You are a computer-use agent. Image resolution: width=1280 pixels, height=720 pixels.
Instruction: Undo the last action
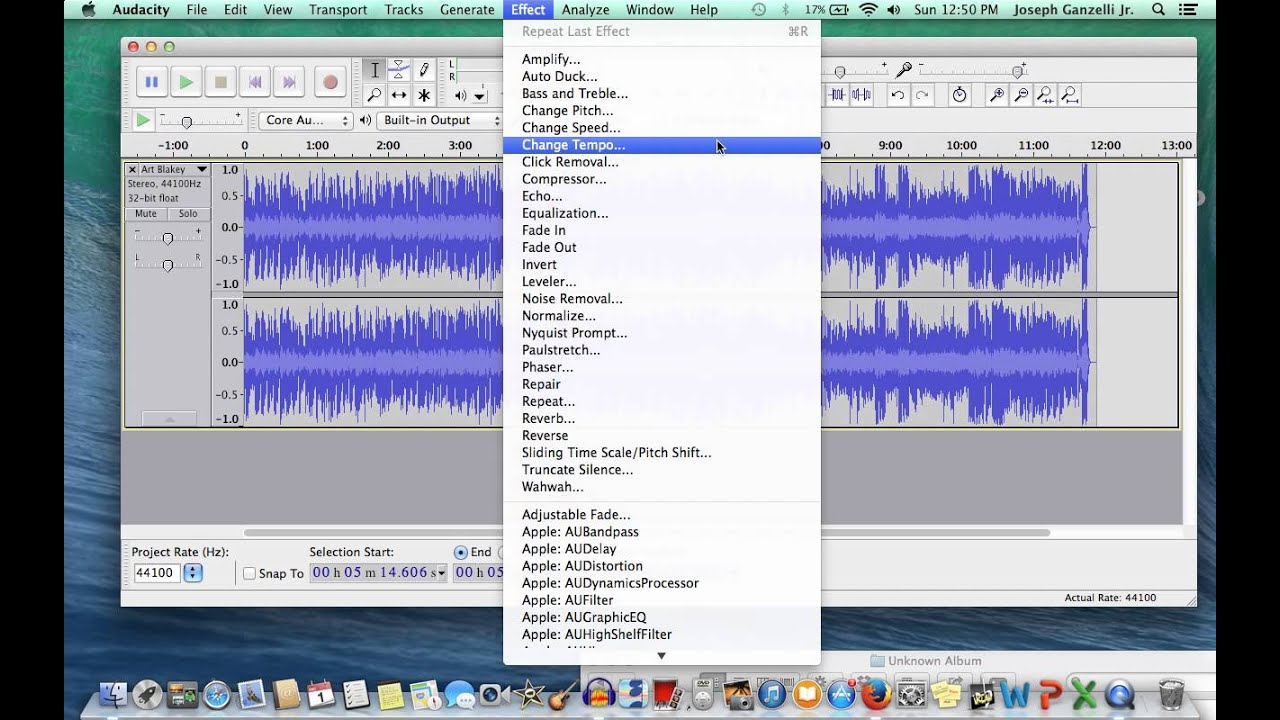898,95
